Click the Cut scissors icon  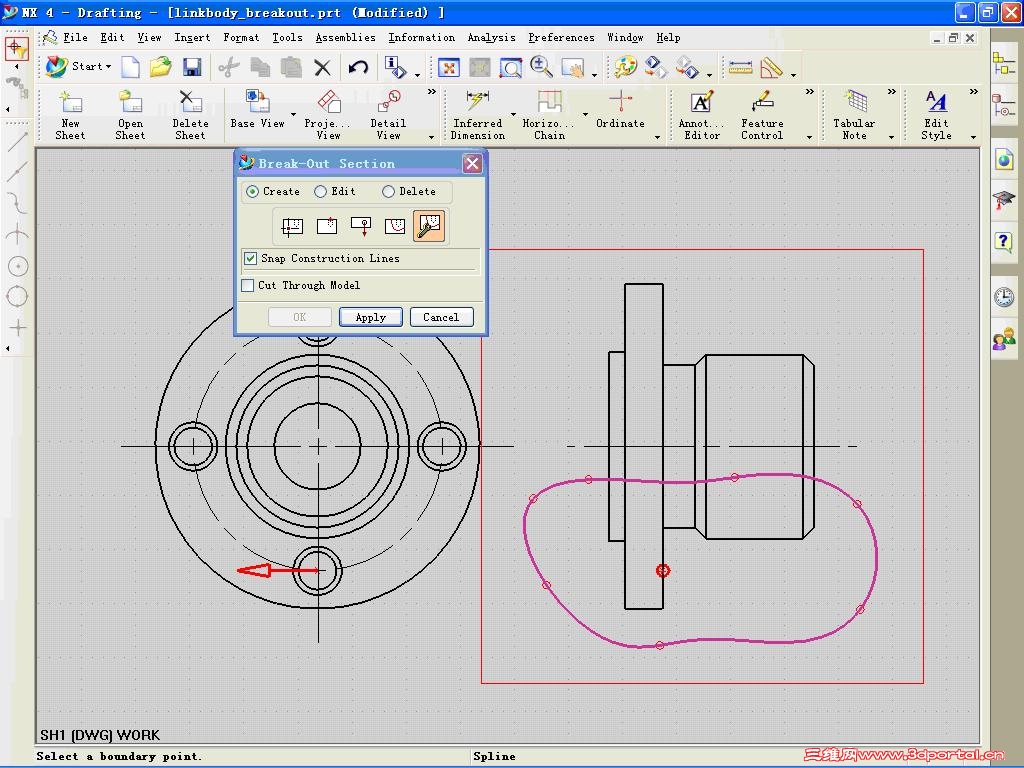point(229,67)
